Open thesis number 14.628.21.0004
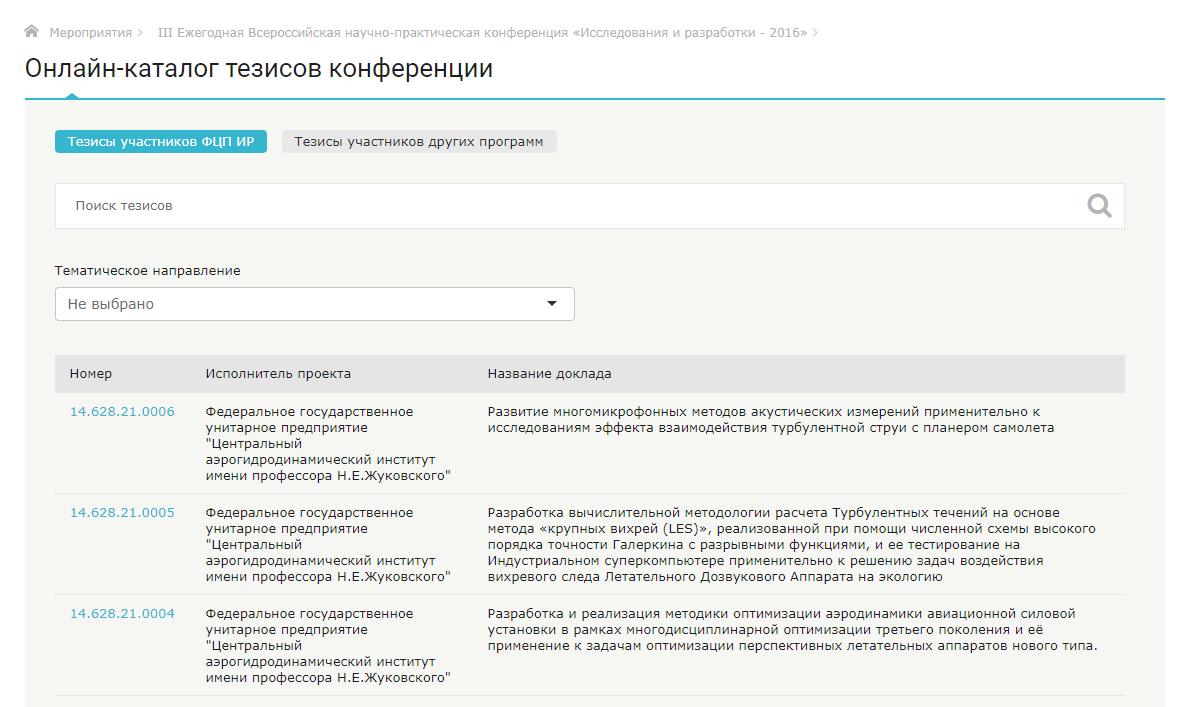Image resolution: width=1187 pixels, height=707 pixels. 122,614
